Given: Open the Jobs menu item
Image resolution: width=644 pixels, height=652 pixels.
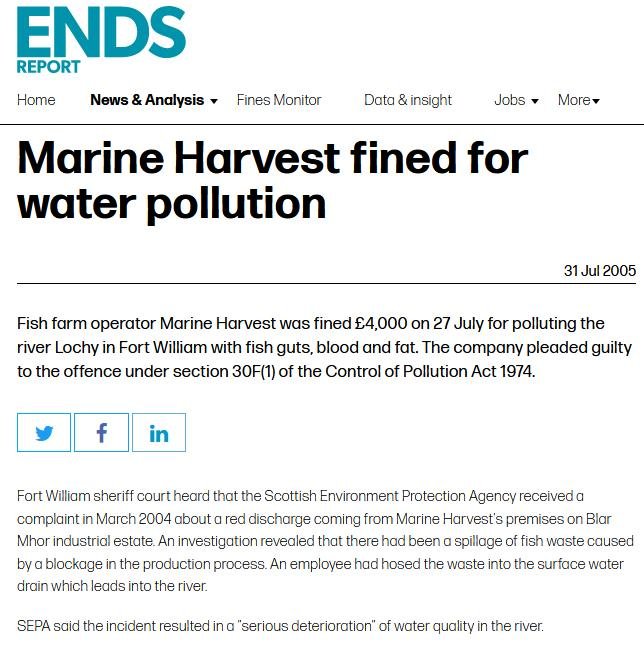Looking at the screenshot, I should [510, 100].
